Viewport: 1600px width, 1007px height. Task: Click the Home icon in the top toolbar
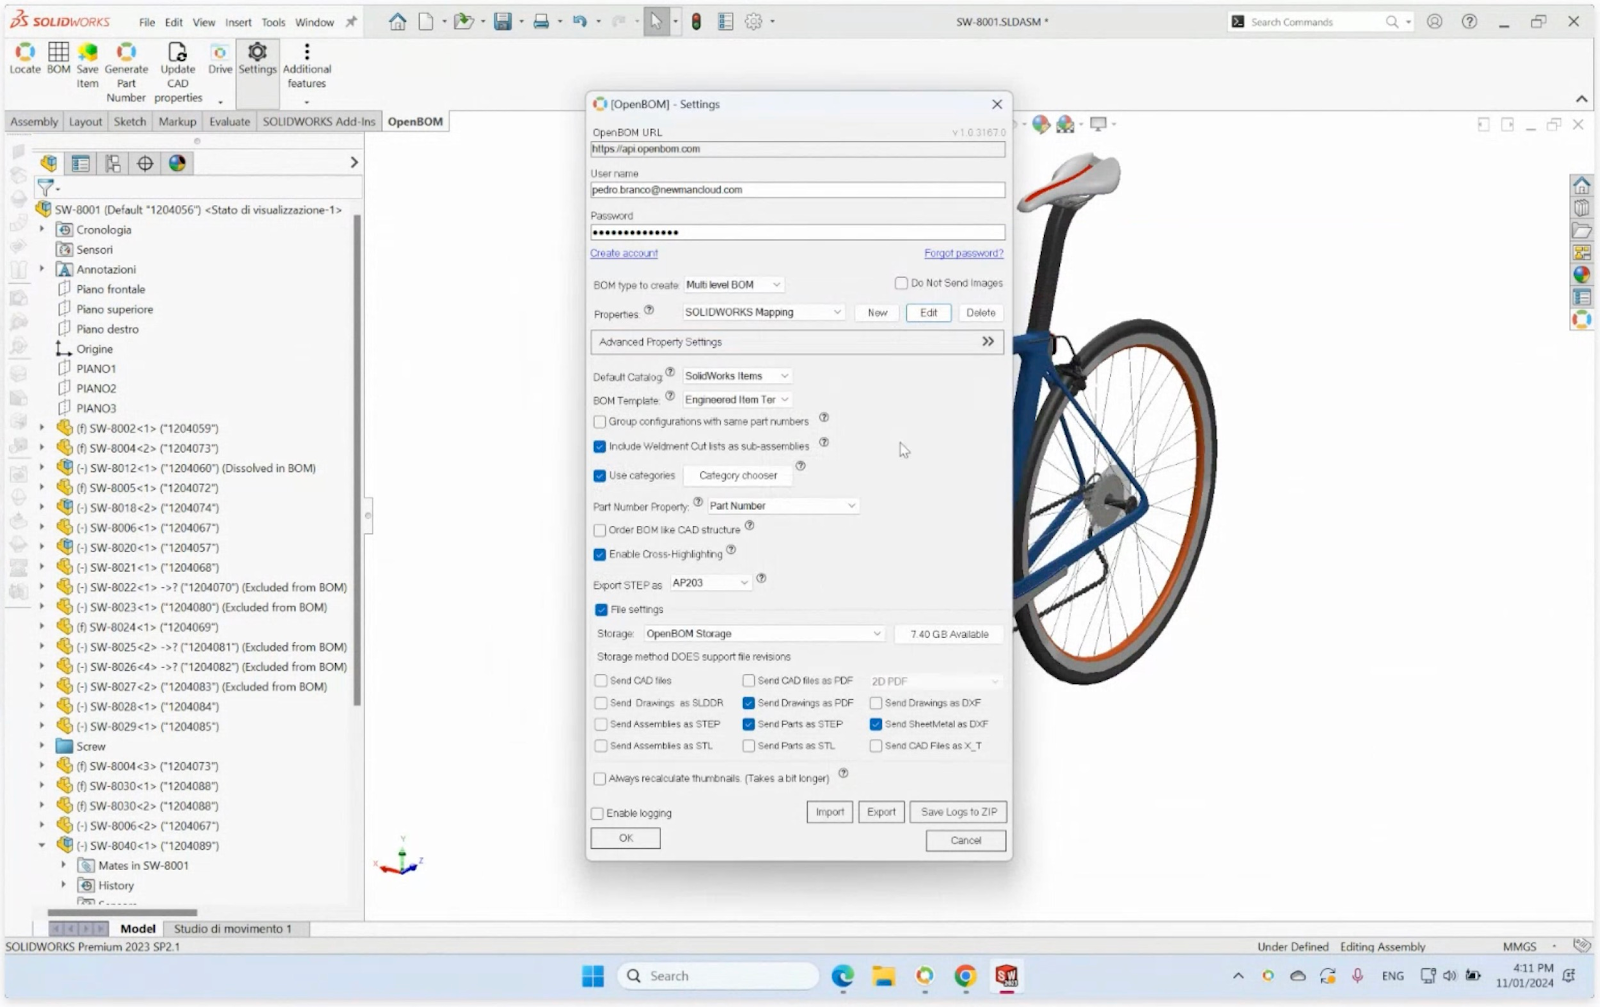point(397,21)
